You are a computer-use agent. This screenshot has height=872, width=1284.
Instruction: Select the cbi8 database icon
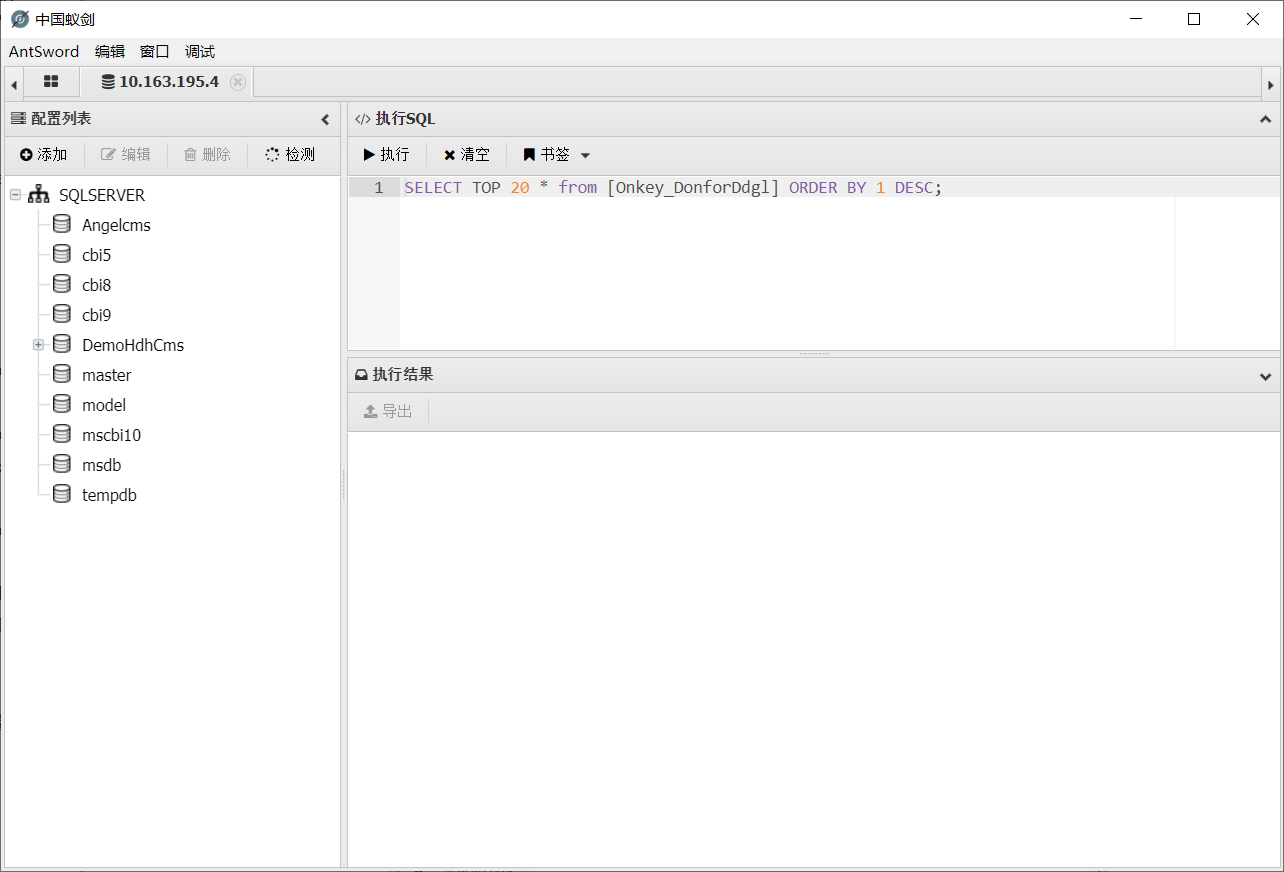[62, 285]
